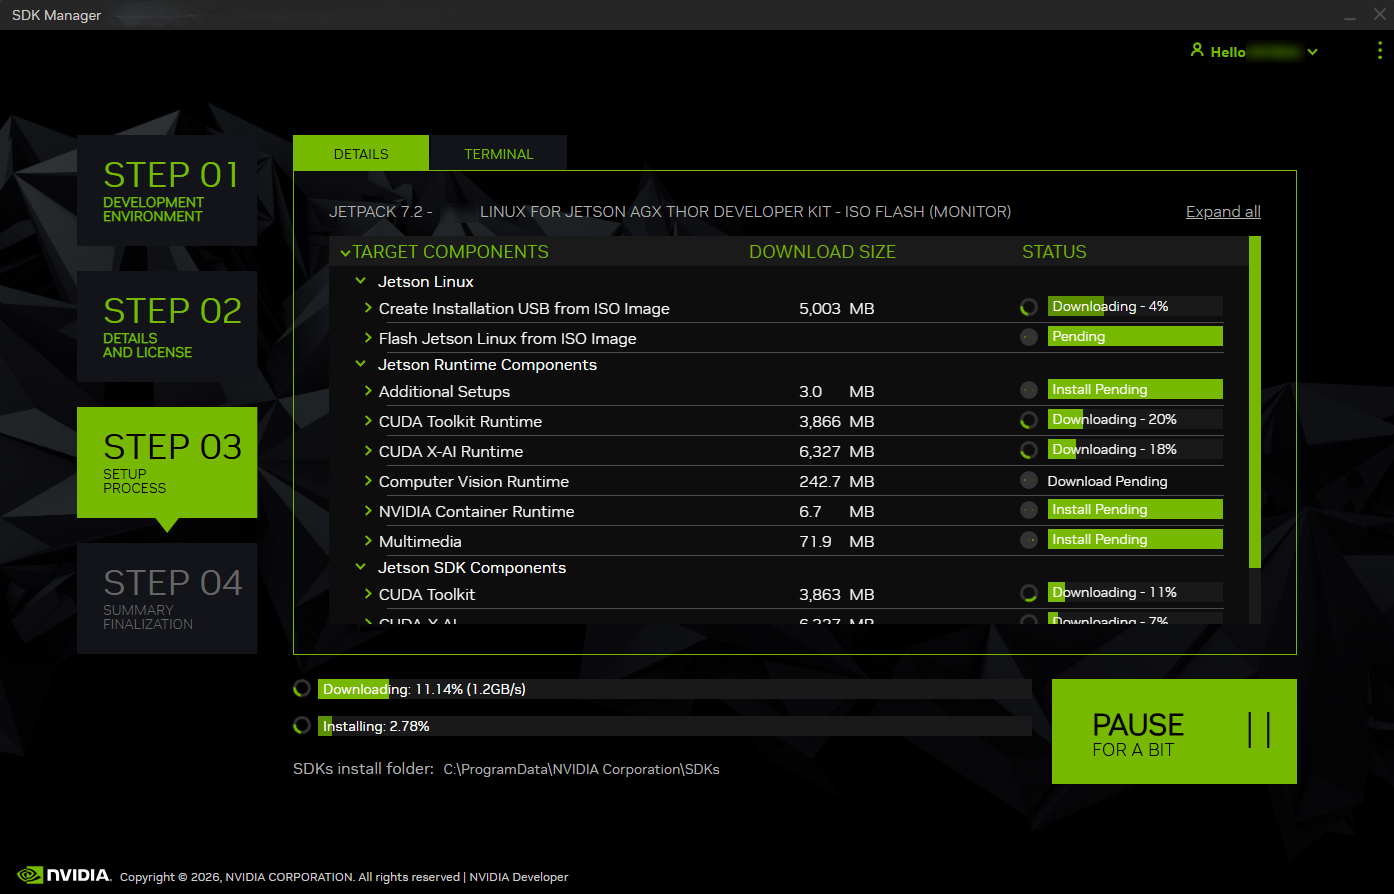Click the 5,003 MB download size value
Screen dimensions: 1394x894
click(837, 309)
